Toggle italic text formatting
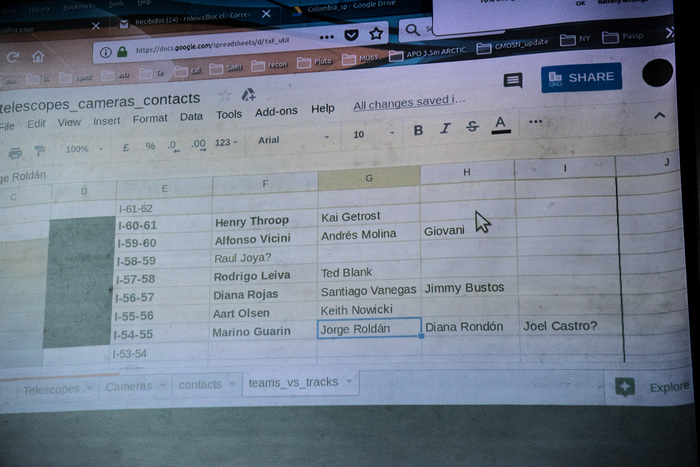The height and width of the screenshot is (467, 700). [x=445, y=128]
